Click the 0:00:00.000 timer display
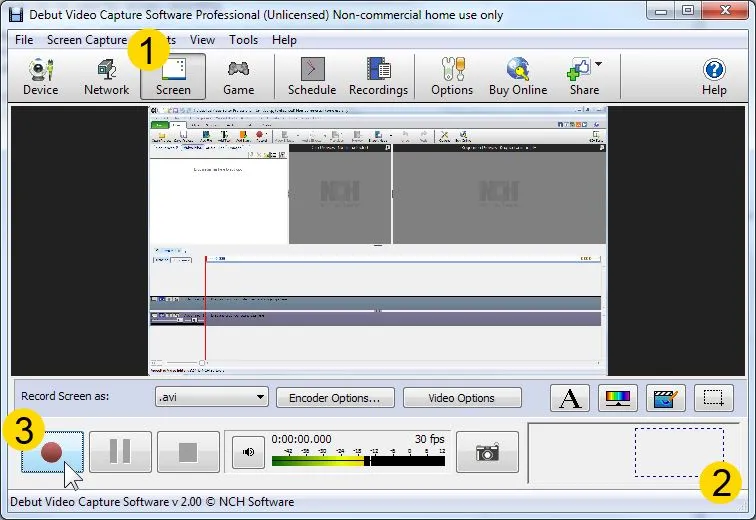This screenshot has width=756, height=520. click(301, 439)
